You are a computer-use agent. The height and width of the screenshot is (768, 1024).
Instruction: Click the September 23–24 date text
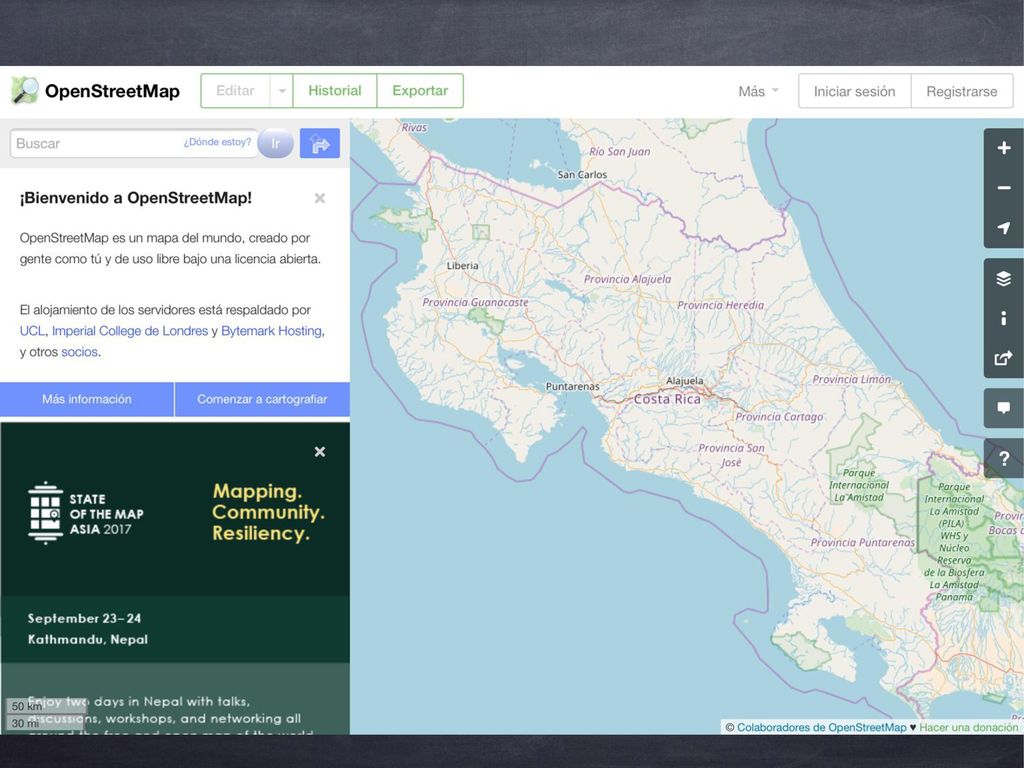84,618
